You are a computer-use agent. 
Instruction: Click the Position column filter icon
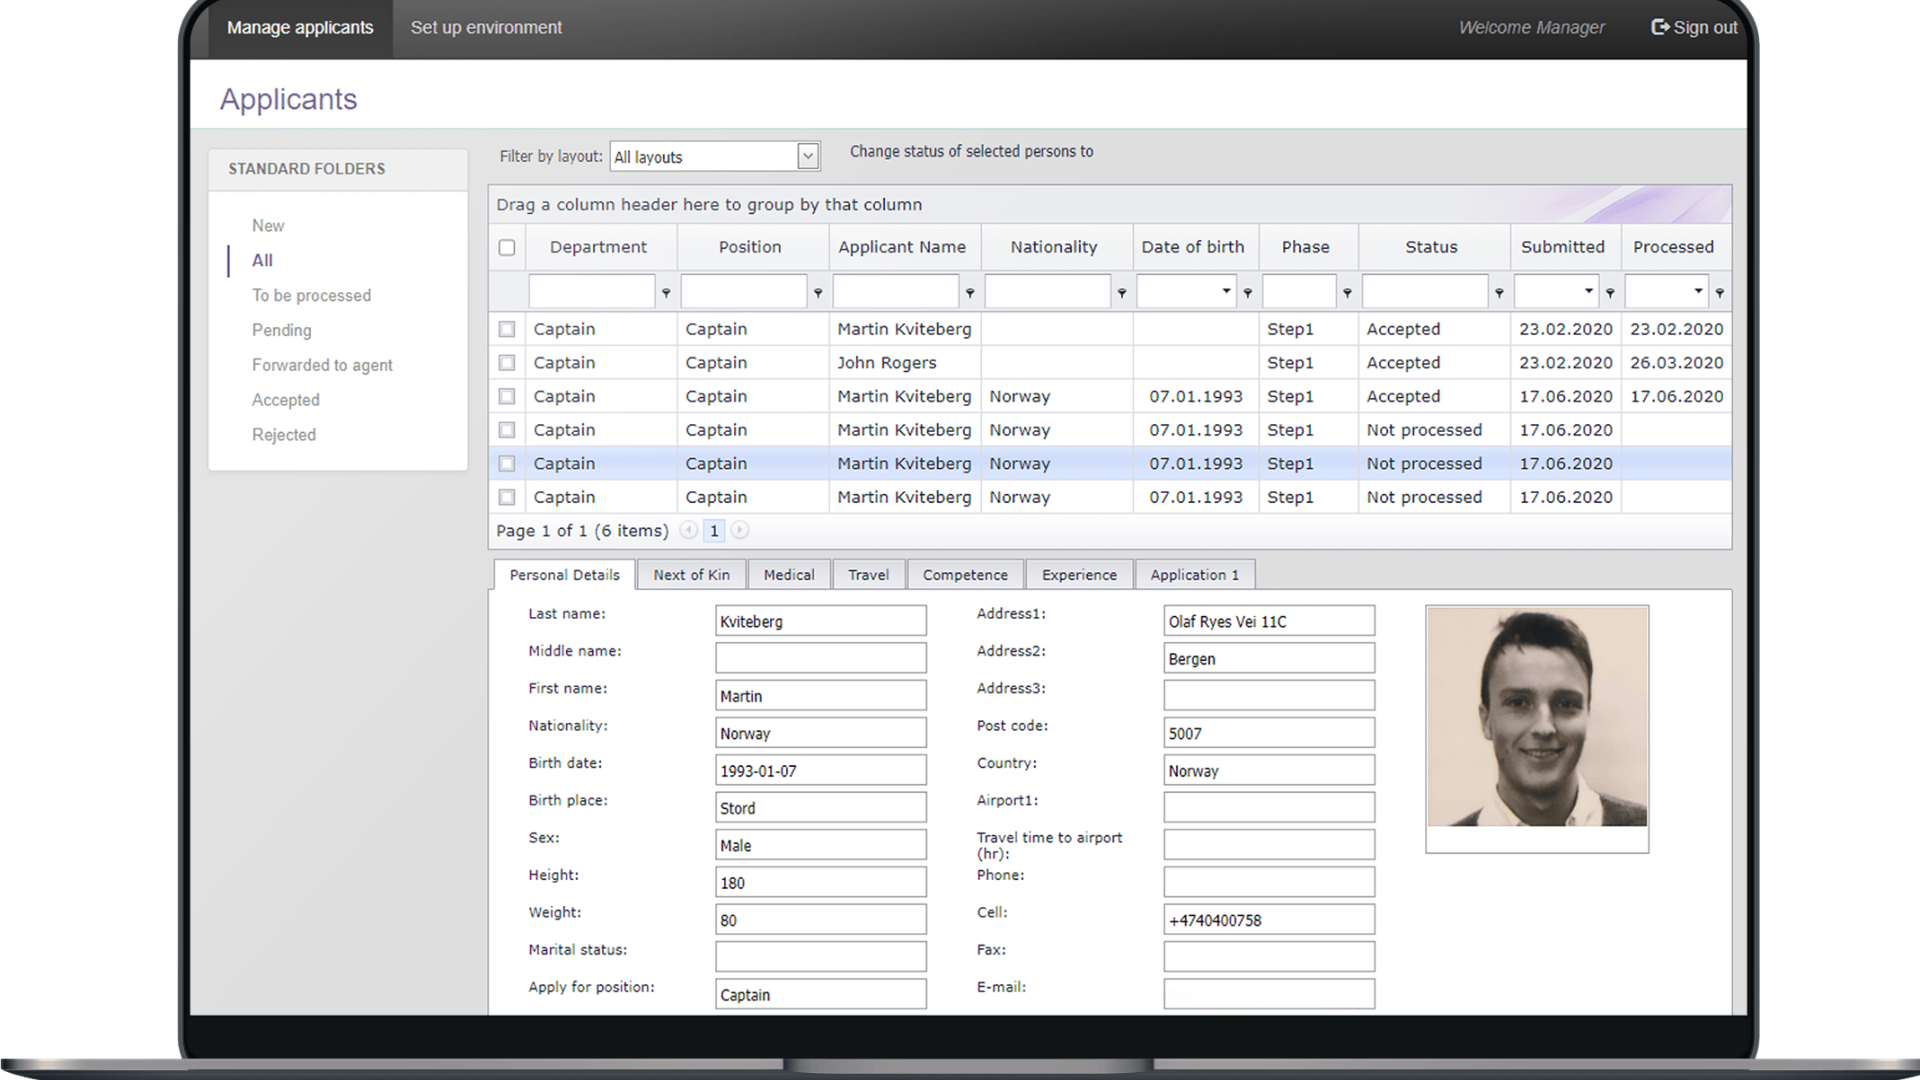818,293
